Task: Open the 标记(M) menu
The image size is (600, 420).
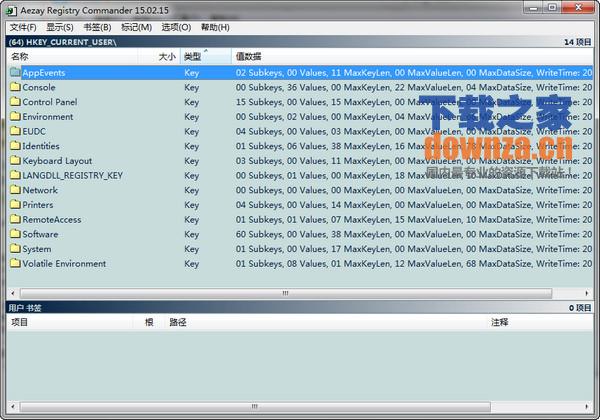Action: [137, 27]
